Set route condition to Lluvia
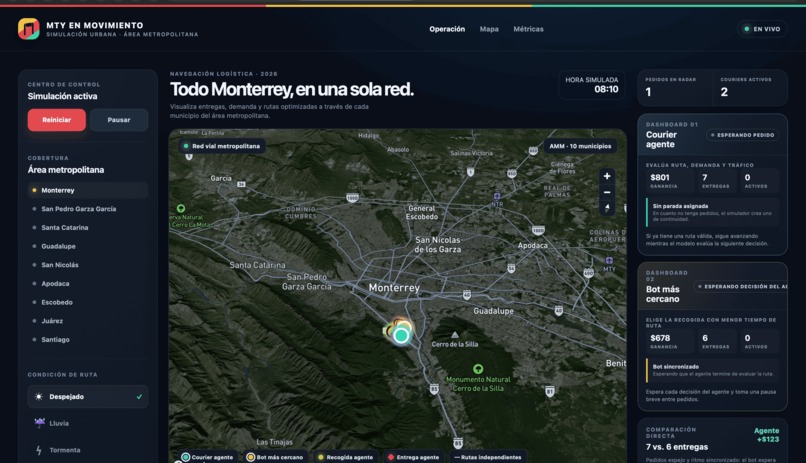The width and height of the screenshot is (806, 463). coord(88,423)
